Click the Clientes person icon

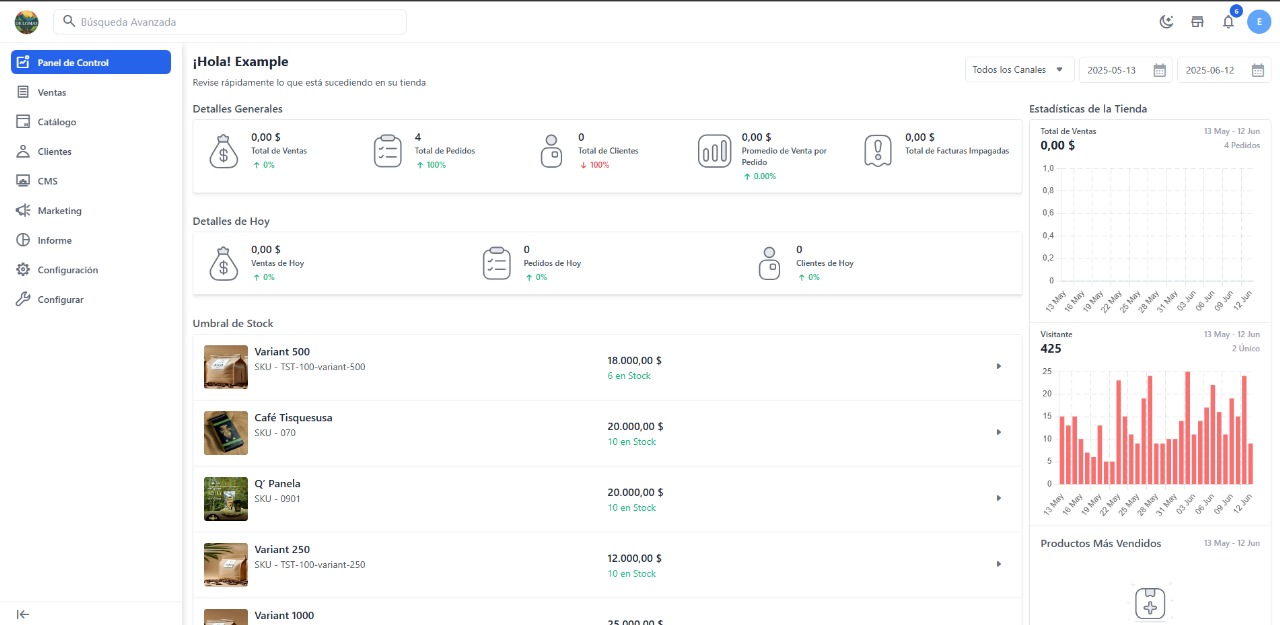(x=22, y=151)
